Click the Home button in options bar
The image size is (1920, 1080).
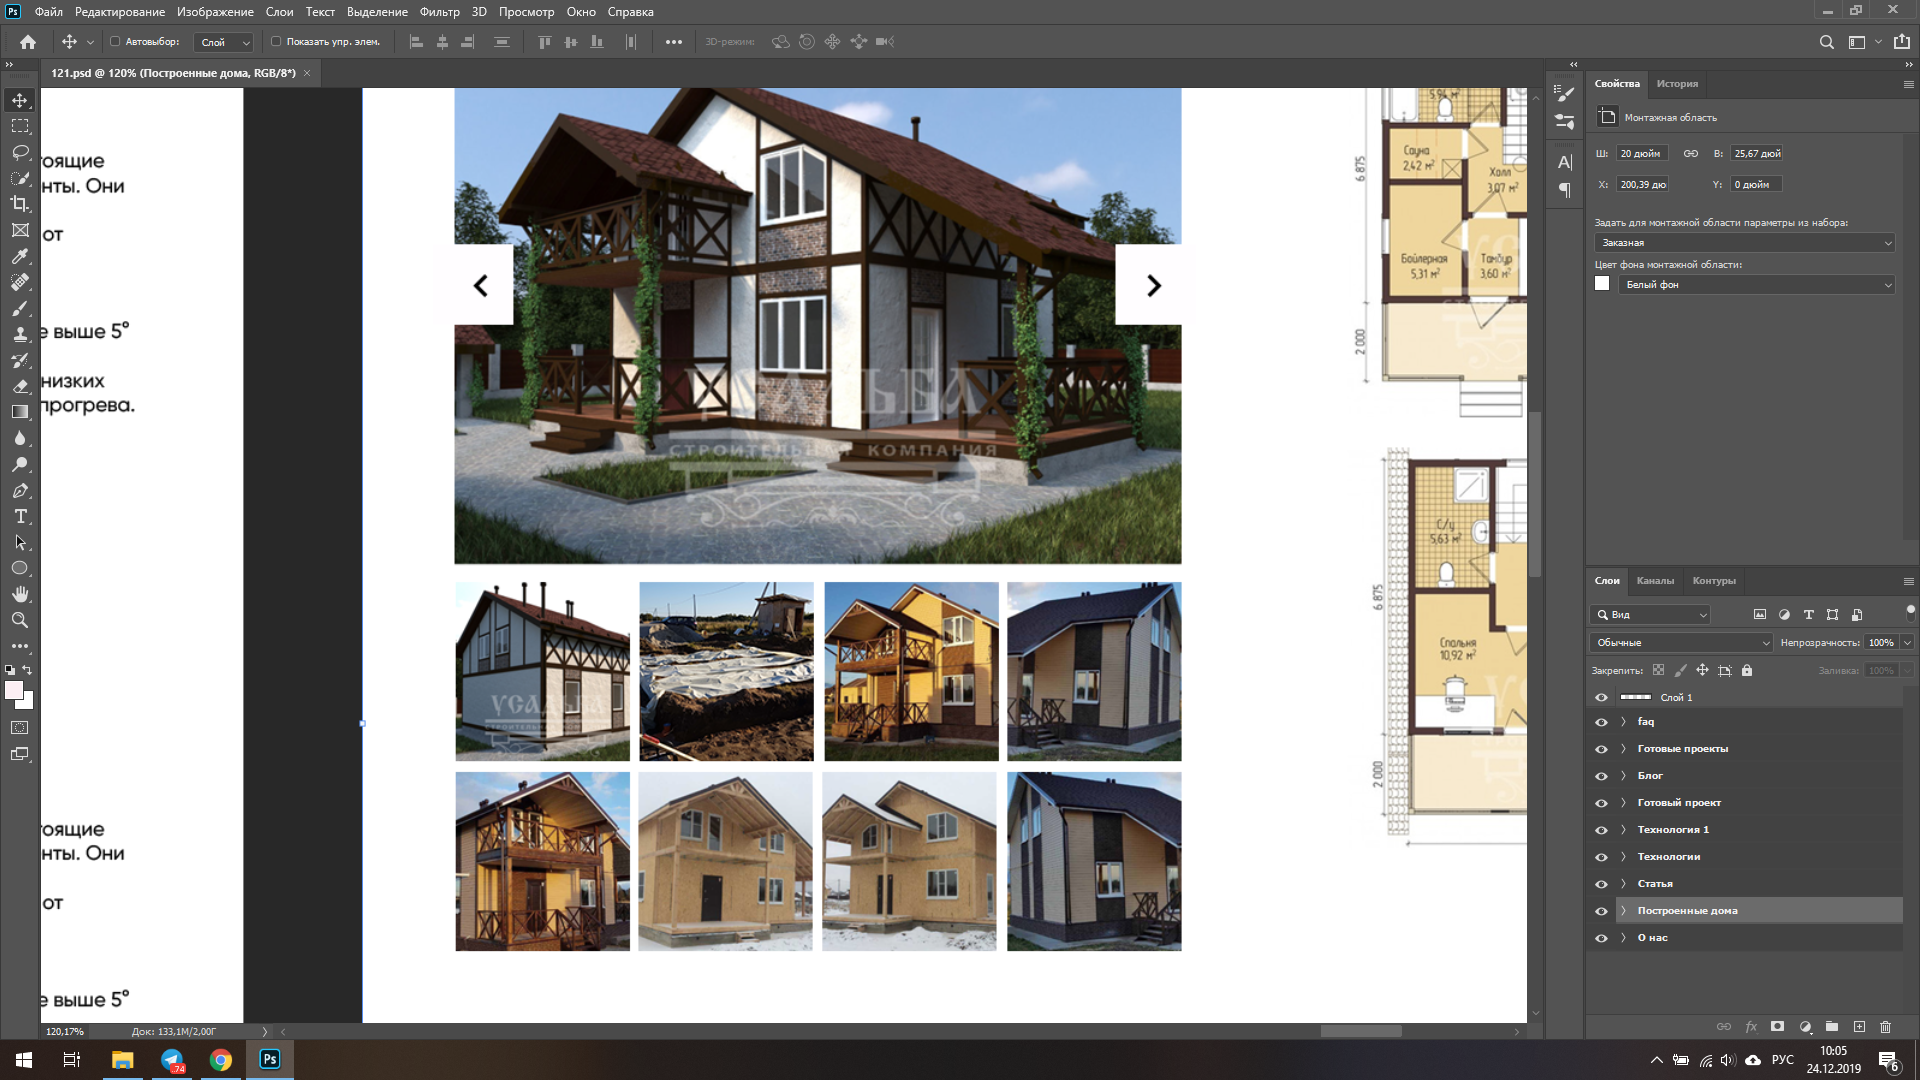[28, 42]
